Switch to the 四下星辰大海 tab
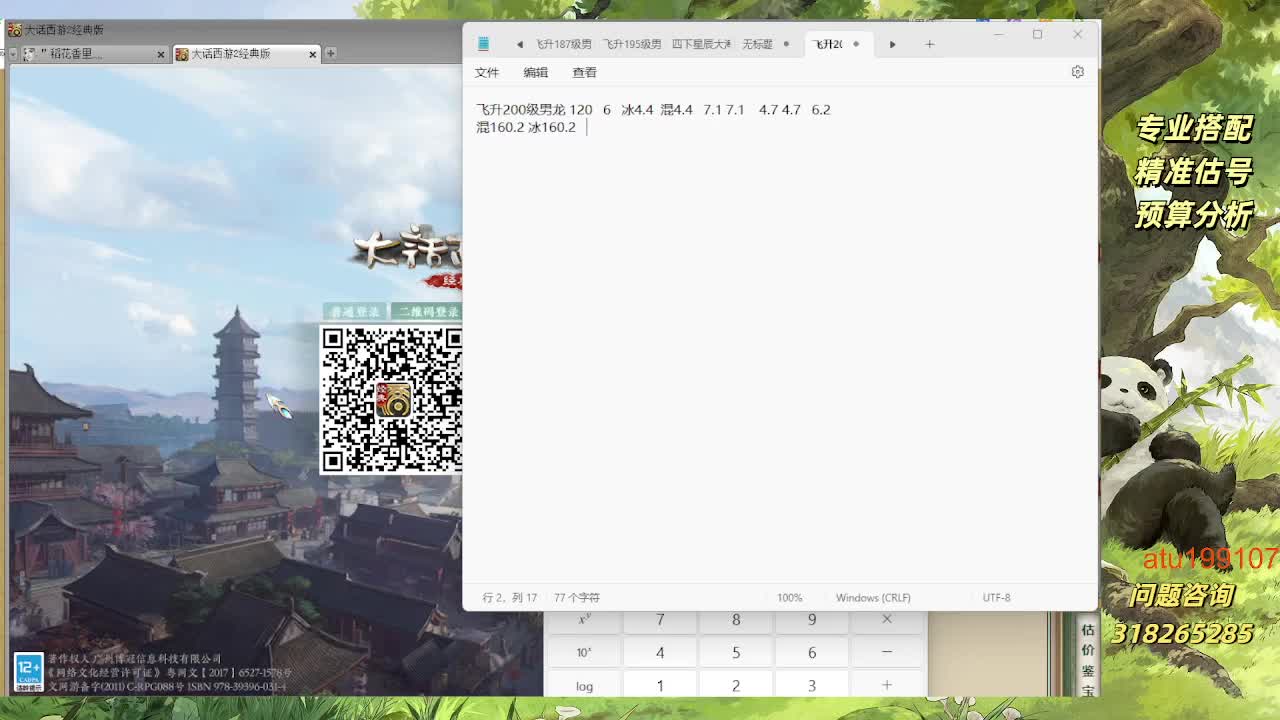This screenshot has height=720, width=1280. point(701,44)
